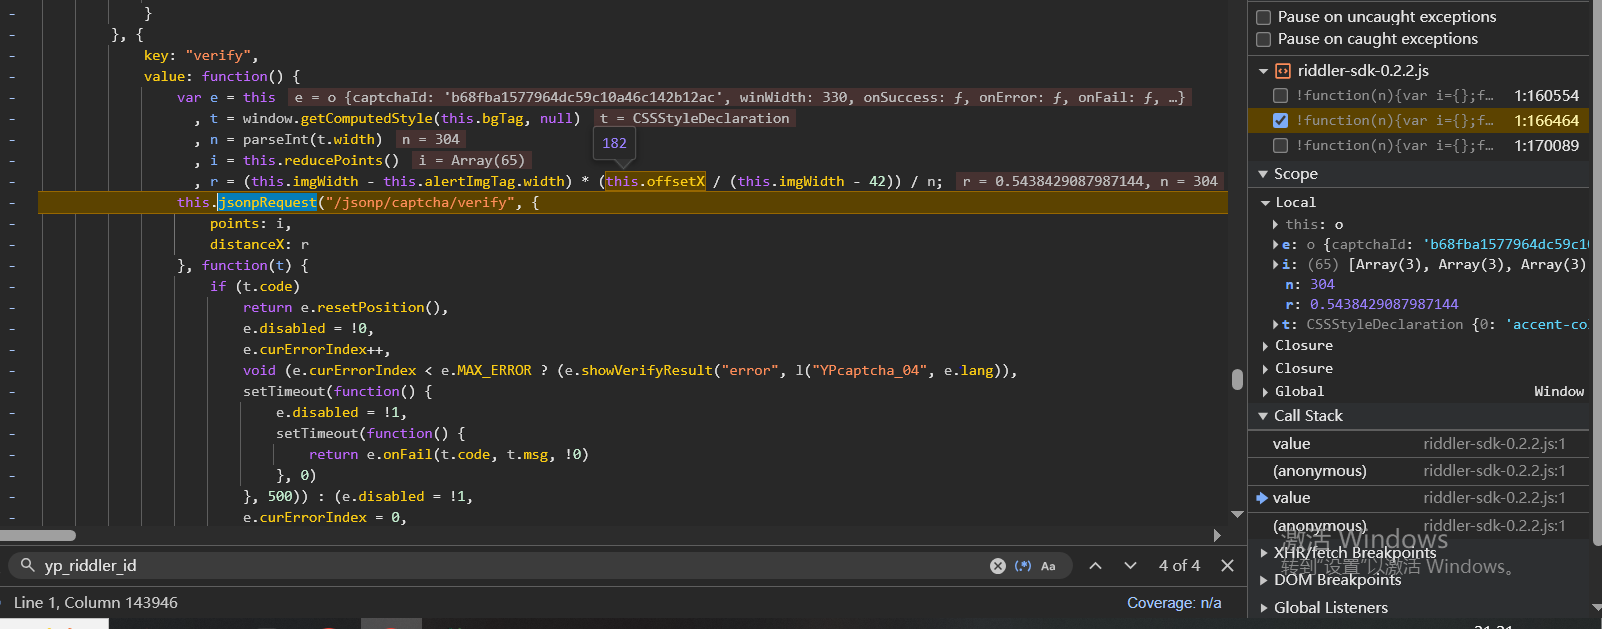Jump to previous search result
The height and width of the screenshot is (629, 1602).
1095,566
